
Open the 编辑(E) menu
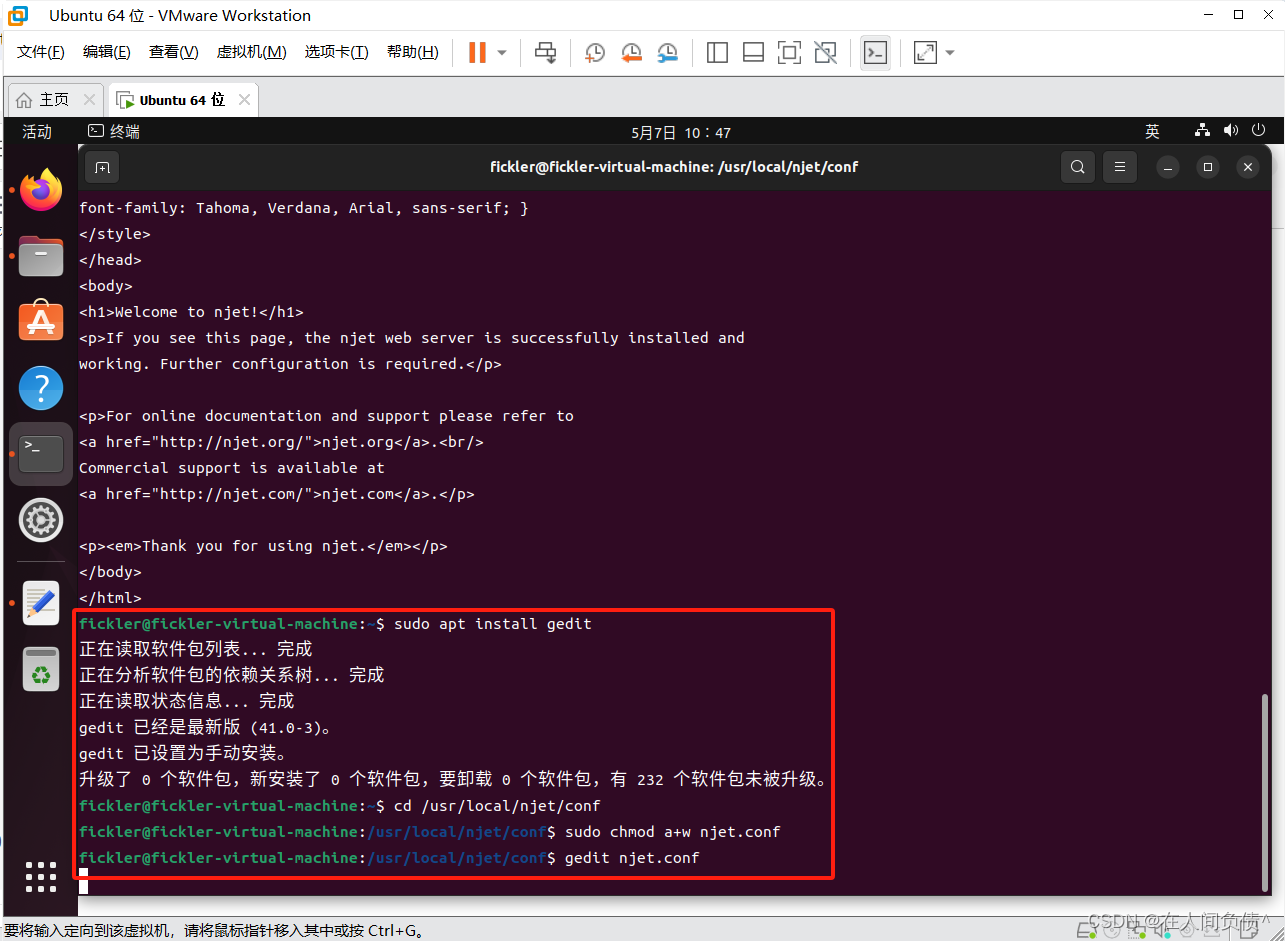(x=106, y=52)
